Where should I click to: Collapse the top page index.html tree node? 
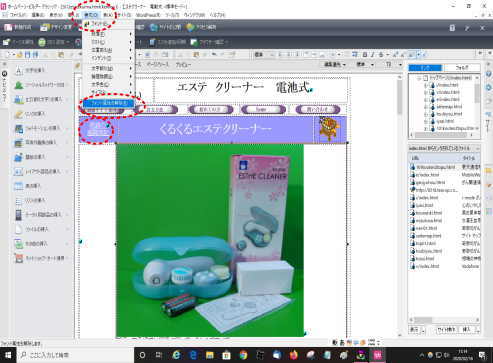419,78
